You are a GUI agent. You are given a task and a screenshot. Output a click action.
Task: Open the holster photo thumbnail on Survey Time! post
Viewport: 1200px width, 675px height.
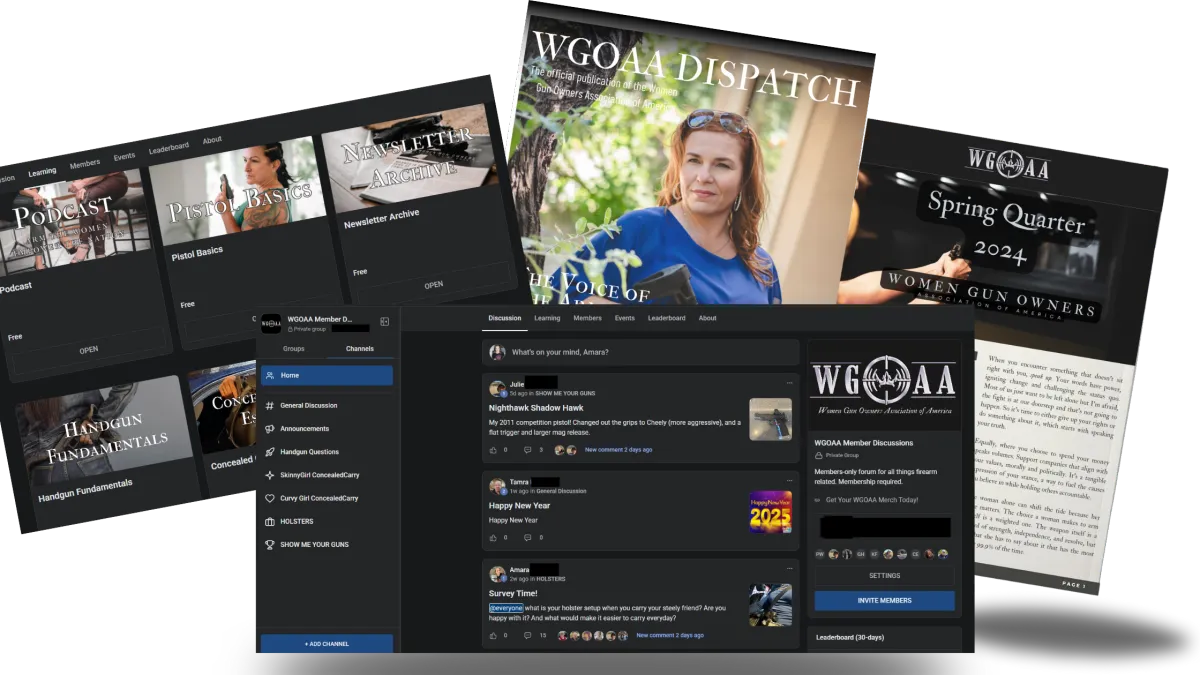(x=770, y=605)
